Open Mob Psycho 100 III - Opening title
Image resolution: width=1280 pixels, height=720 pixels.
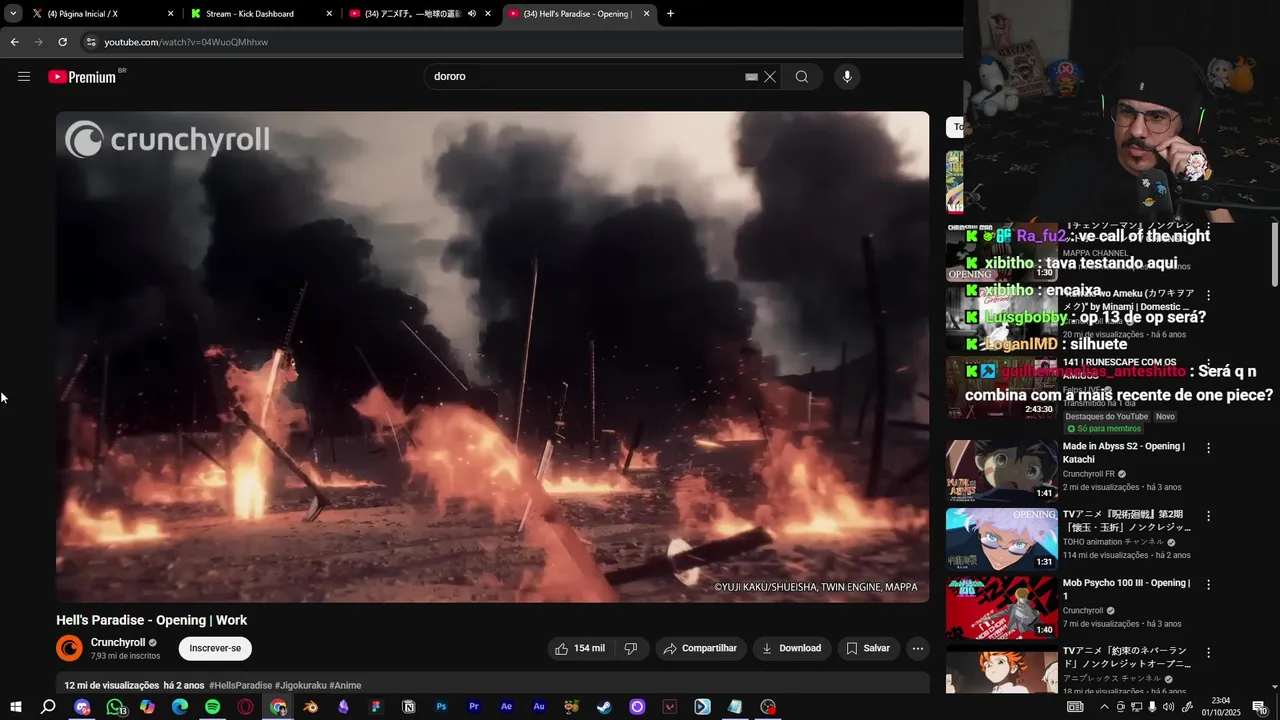[x=1127, y=589]
